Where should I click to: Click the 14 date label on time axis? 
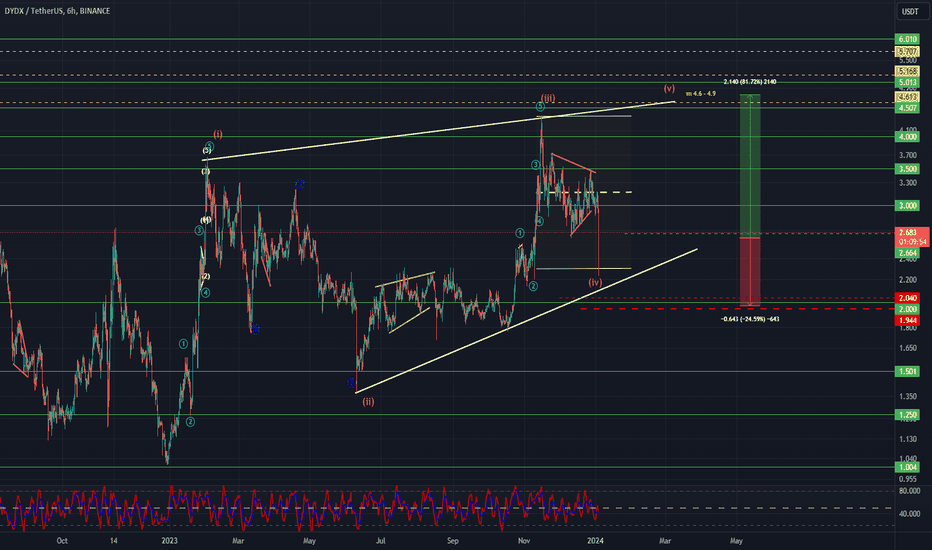114,541
